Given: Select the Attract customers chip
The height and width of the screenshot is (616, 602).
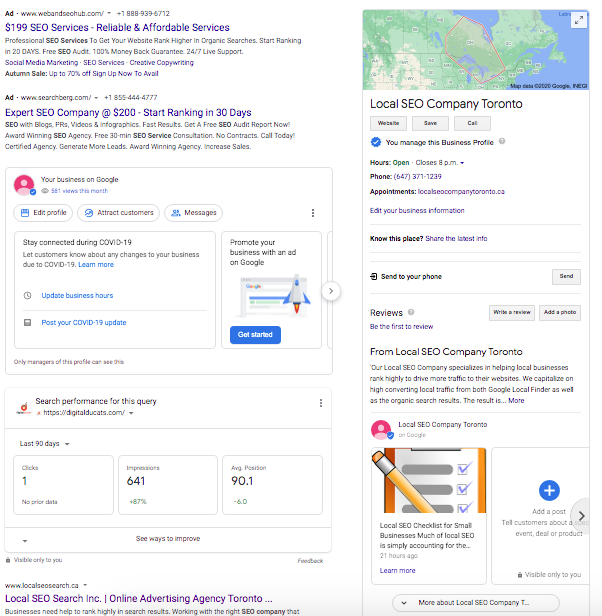Looking at the screenshot, I should (119, 213).
